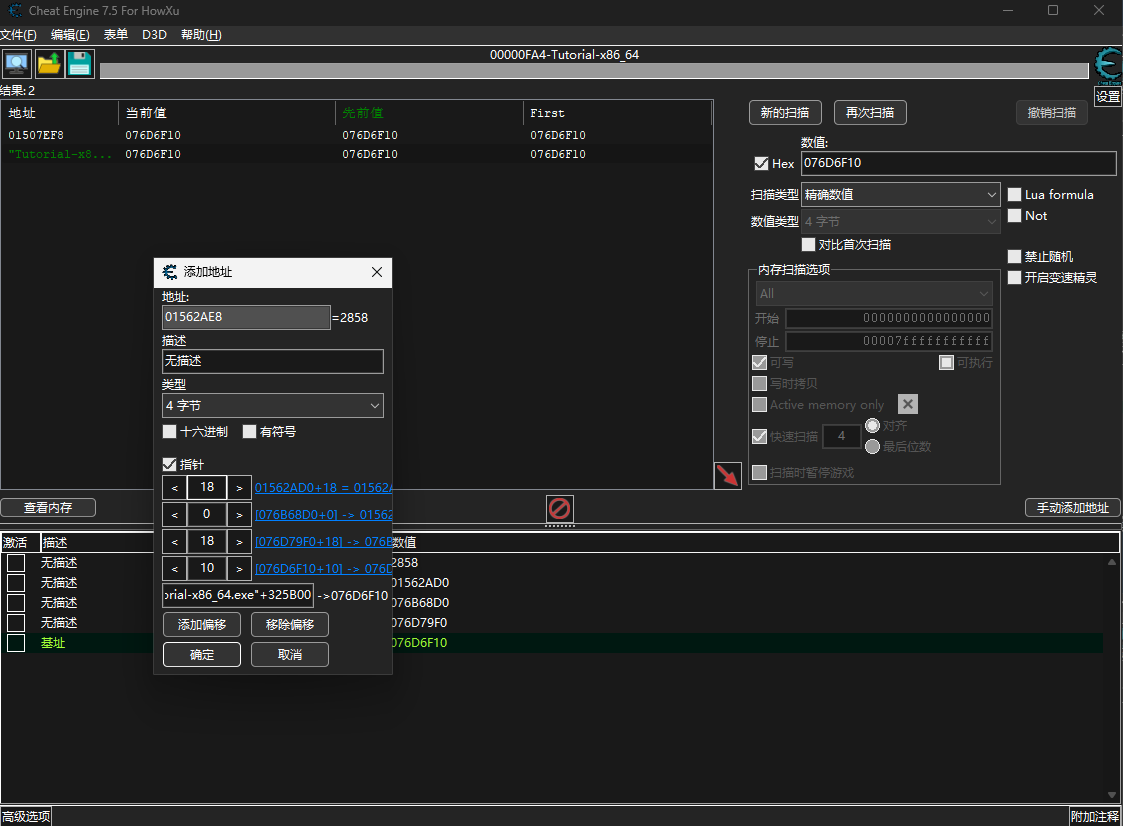1123x826 pixels.
Task: Open the 文件 menu
Action: (18, 35)
